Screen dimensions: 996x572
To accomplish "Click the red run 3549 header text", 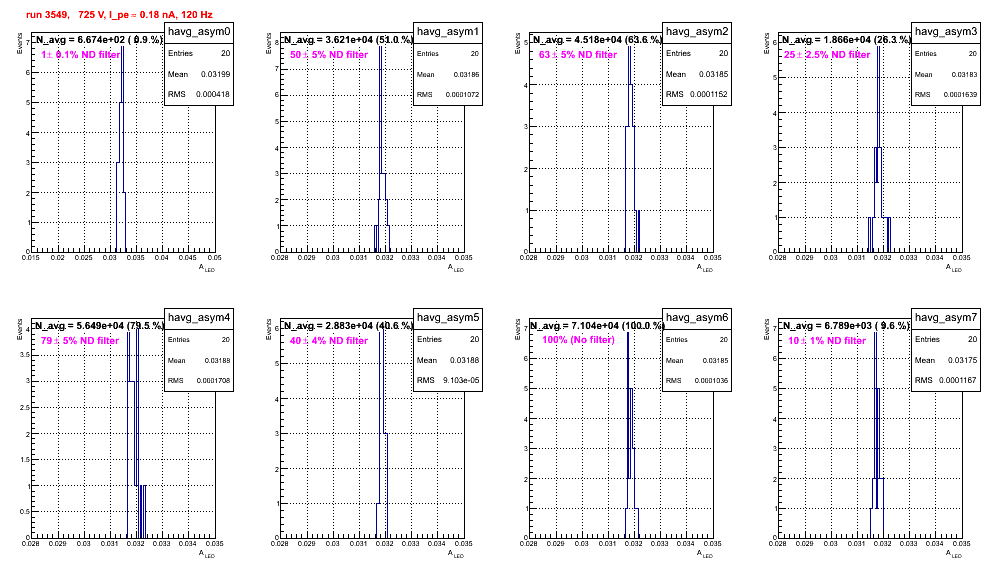I will coord(119,14).
